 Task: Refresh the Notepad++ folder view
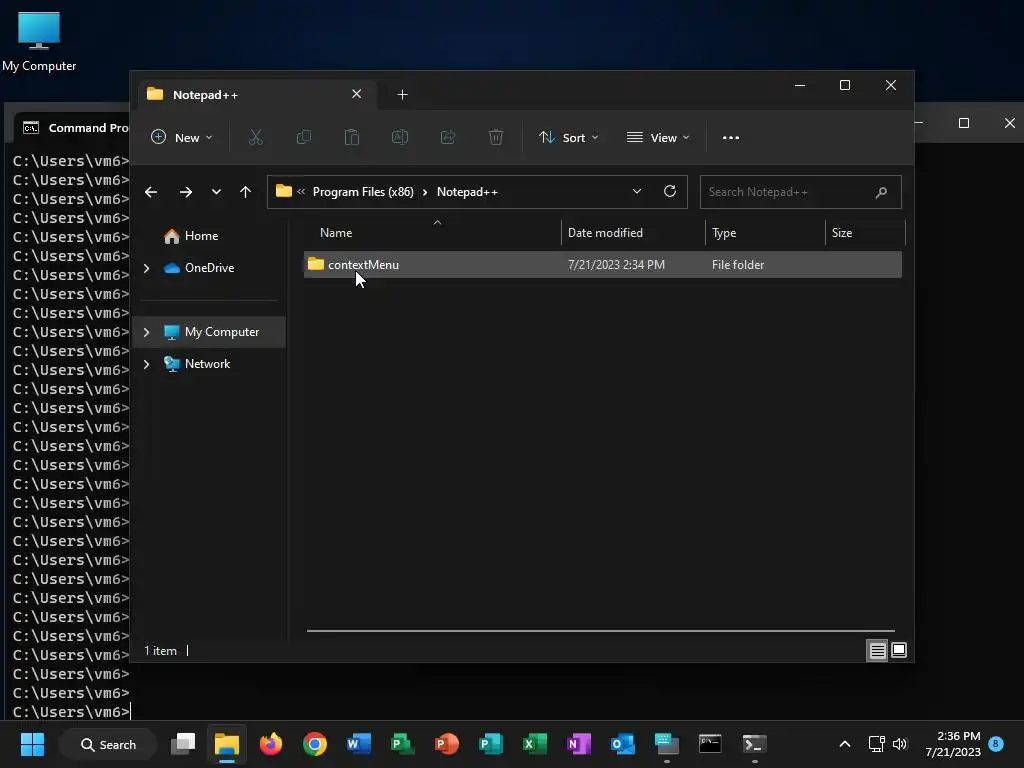tap(669, 191)
